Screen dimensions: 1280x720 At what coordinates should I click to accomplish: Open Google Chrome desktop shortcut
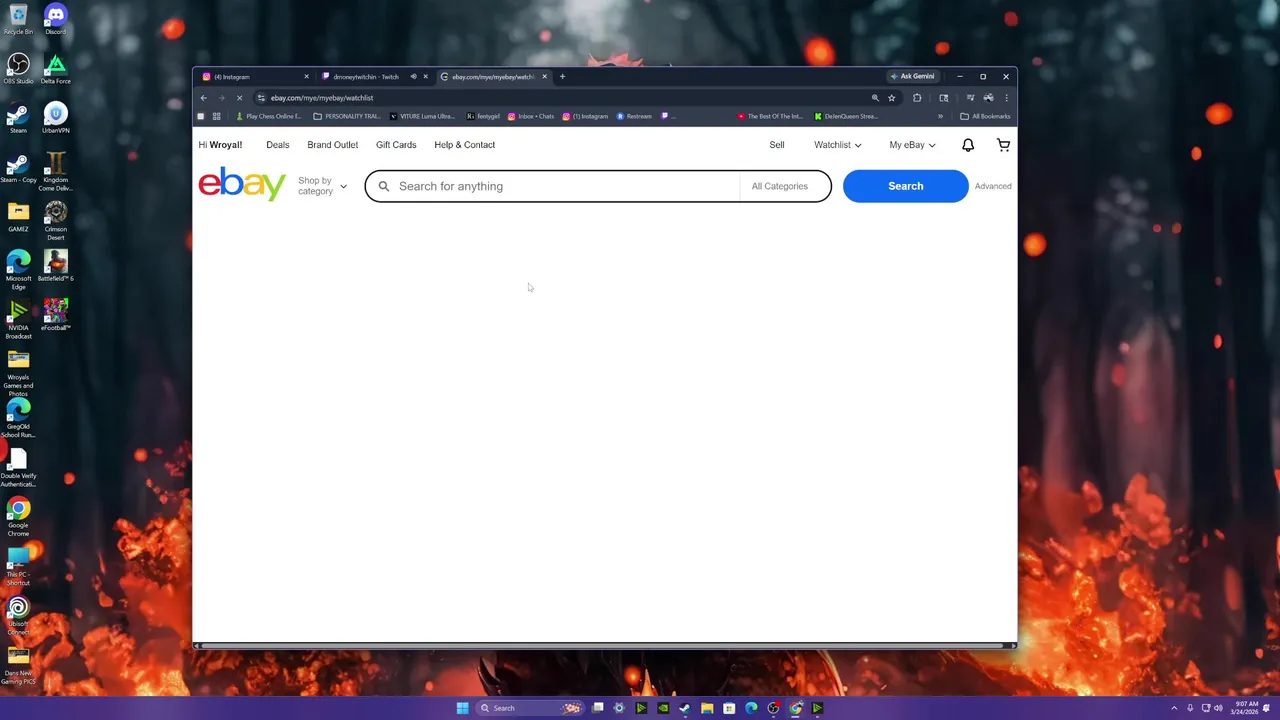[x=18, y=517]
